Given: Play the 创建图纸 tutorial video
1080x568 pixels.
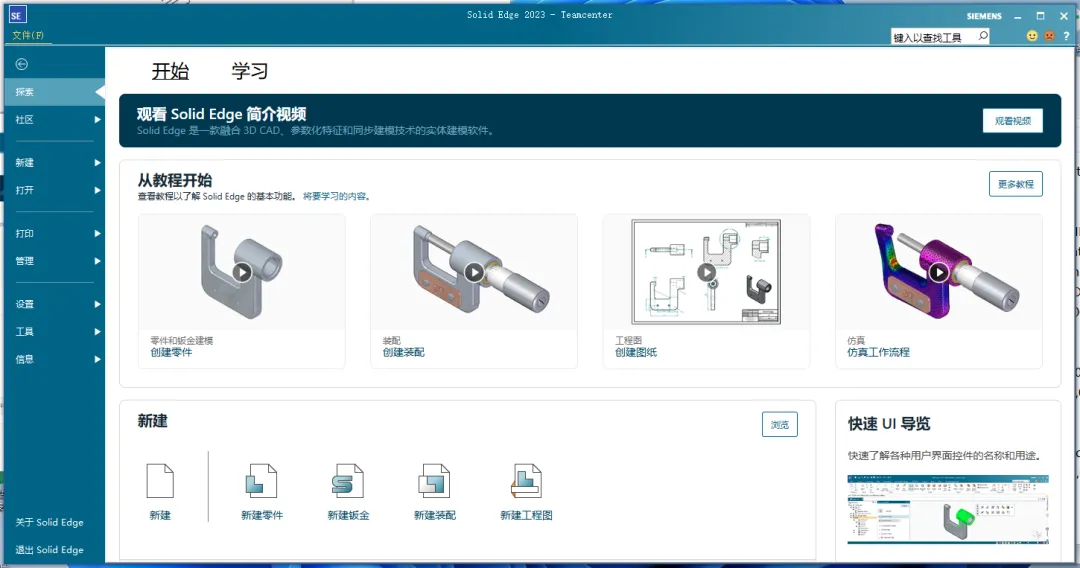Looking at the screenshot, I should click(706, 272).
